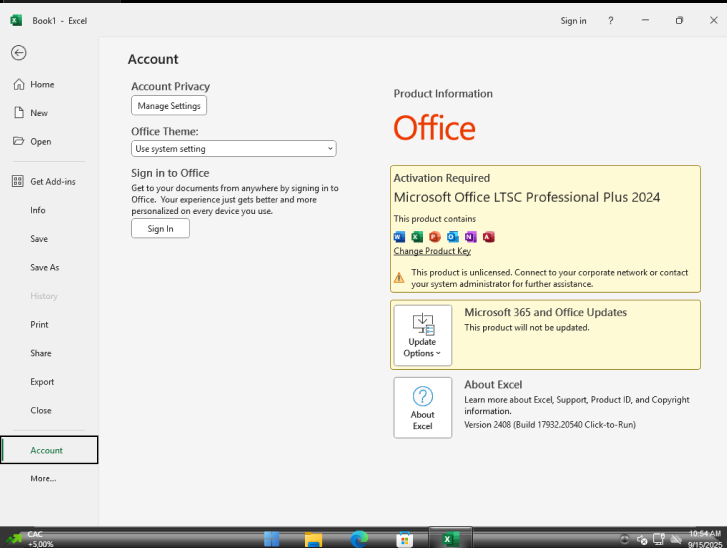Image resolution: width=727 pixels, height=548 pixels.
Task: Click the network icon in system tray
Action: coord(659,539)
